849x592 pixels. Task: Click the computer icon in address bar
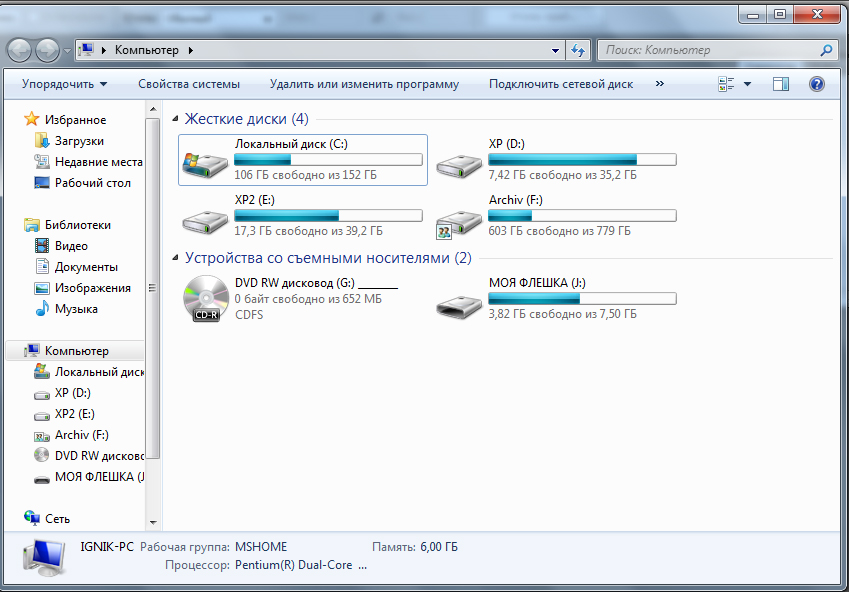pyautogui.click(x=86, y=50)
